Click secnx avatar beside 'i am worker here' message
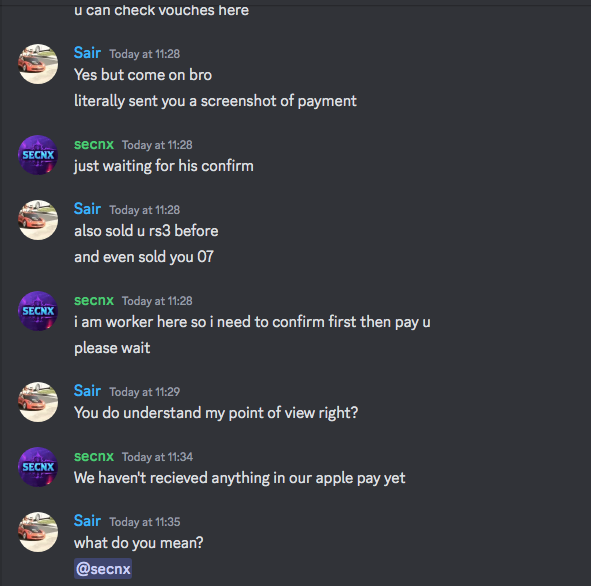Image resolution: width=591 pixels, height=586 pixels. point(38,311)
